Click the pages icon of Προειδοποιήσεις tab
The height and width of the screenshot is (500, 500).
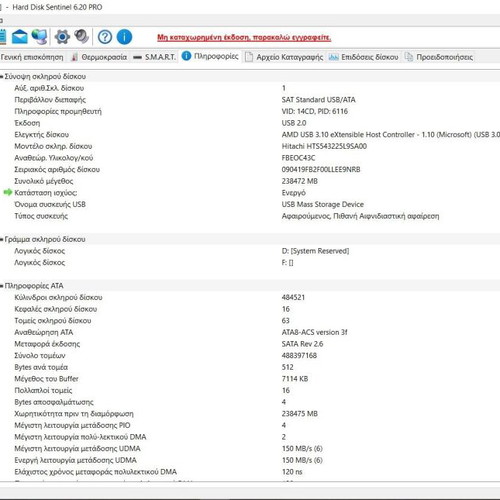pos(409,57)
